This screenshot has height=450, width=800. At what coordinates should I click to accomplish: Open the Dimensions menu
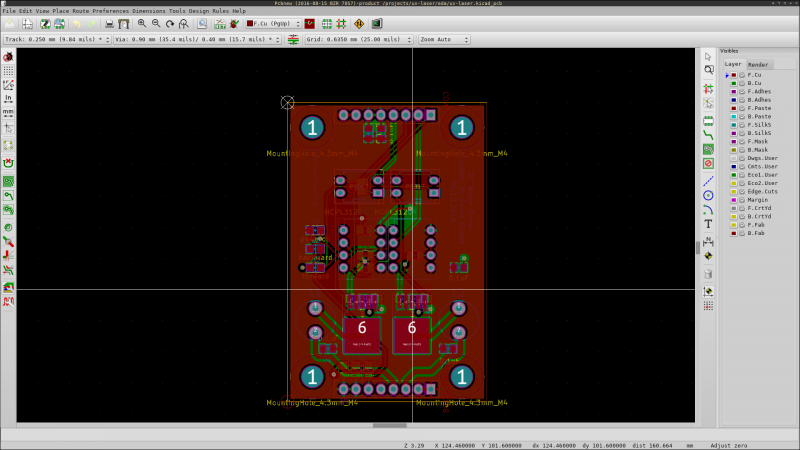pos(148,11)
